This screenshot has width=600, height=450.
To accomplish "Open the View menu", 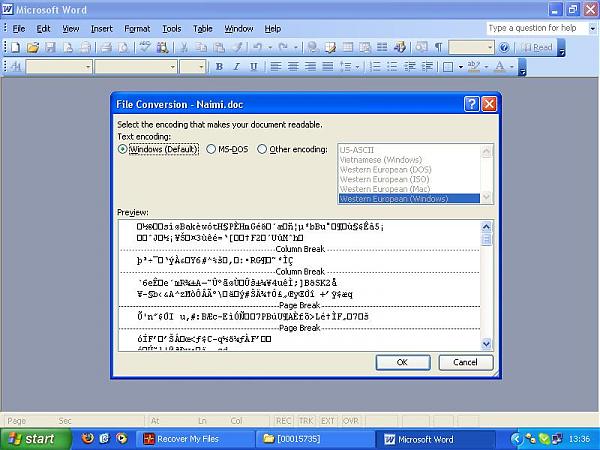I will (71, 29).
